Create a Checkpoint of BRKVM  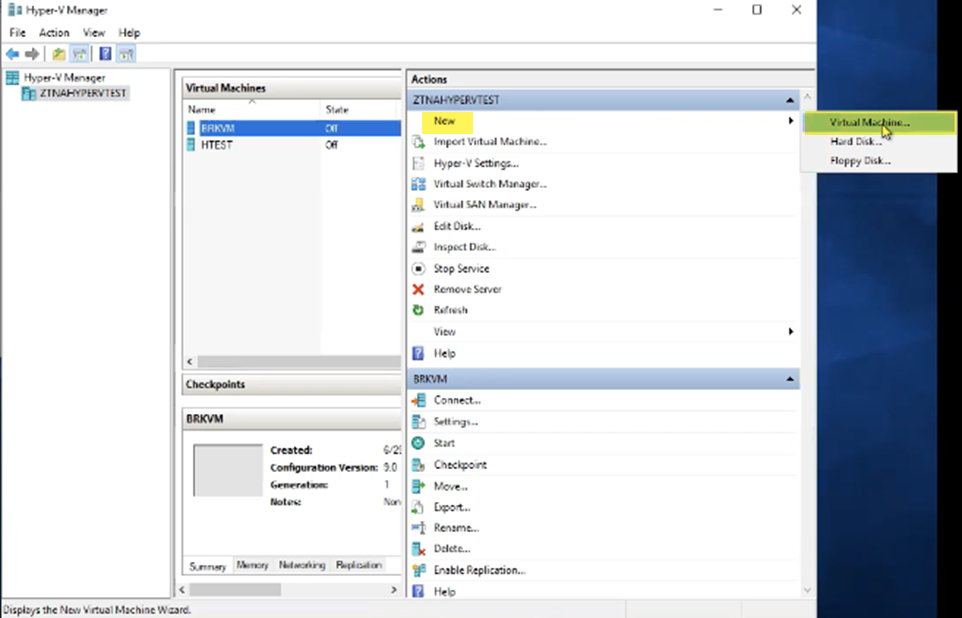461,464
